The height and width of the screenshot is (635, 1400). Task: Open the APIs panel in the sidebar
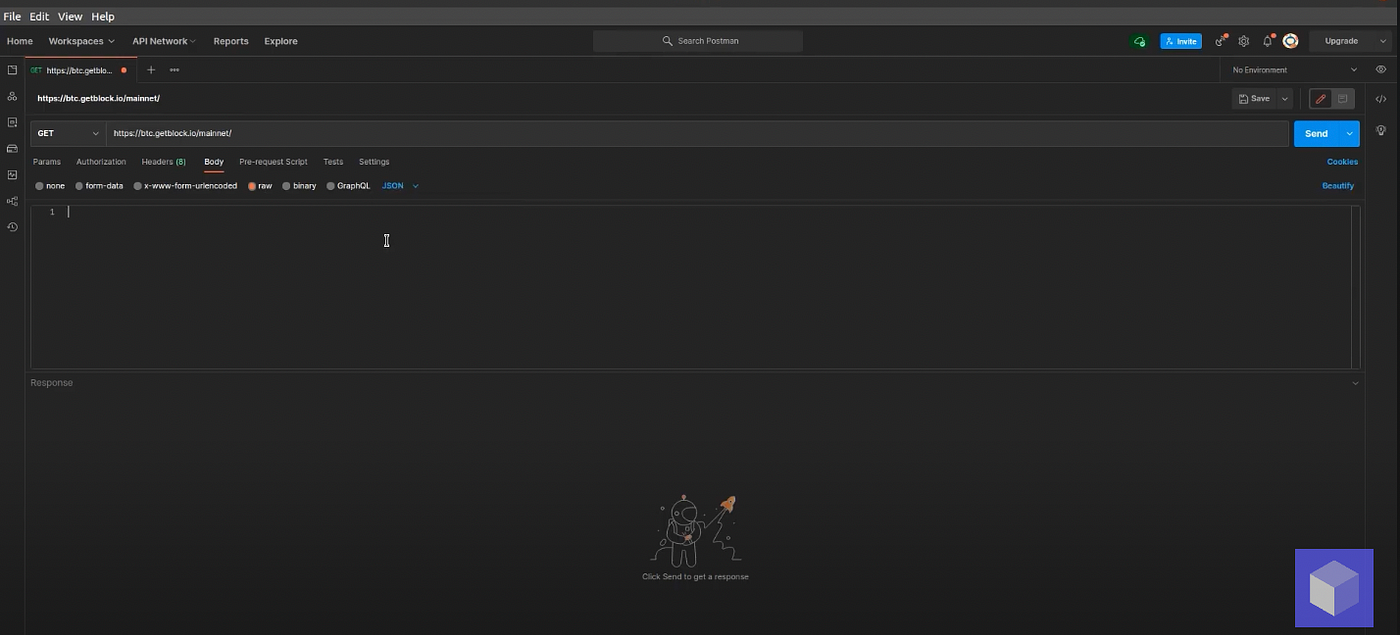coord(12,95)
